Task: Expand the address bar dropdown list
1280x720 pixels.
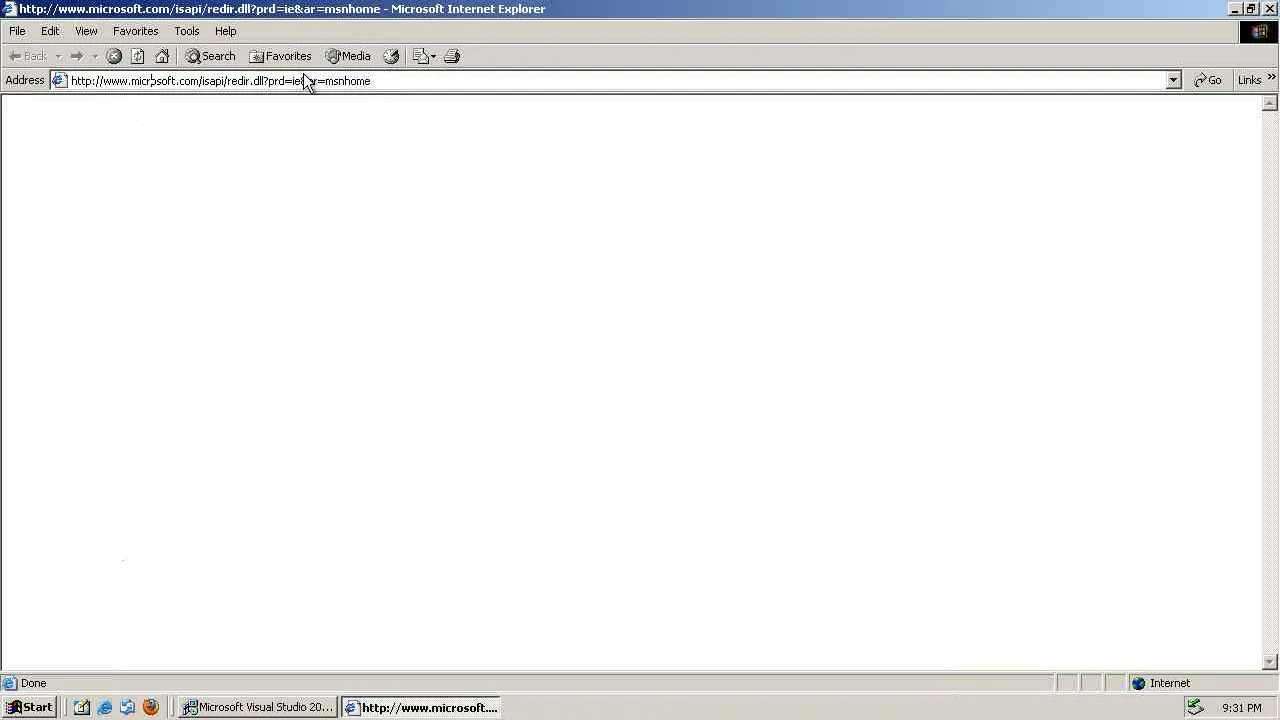Action: [1174, 81]
